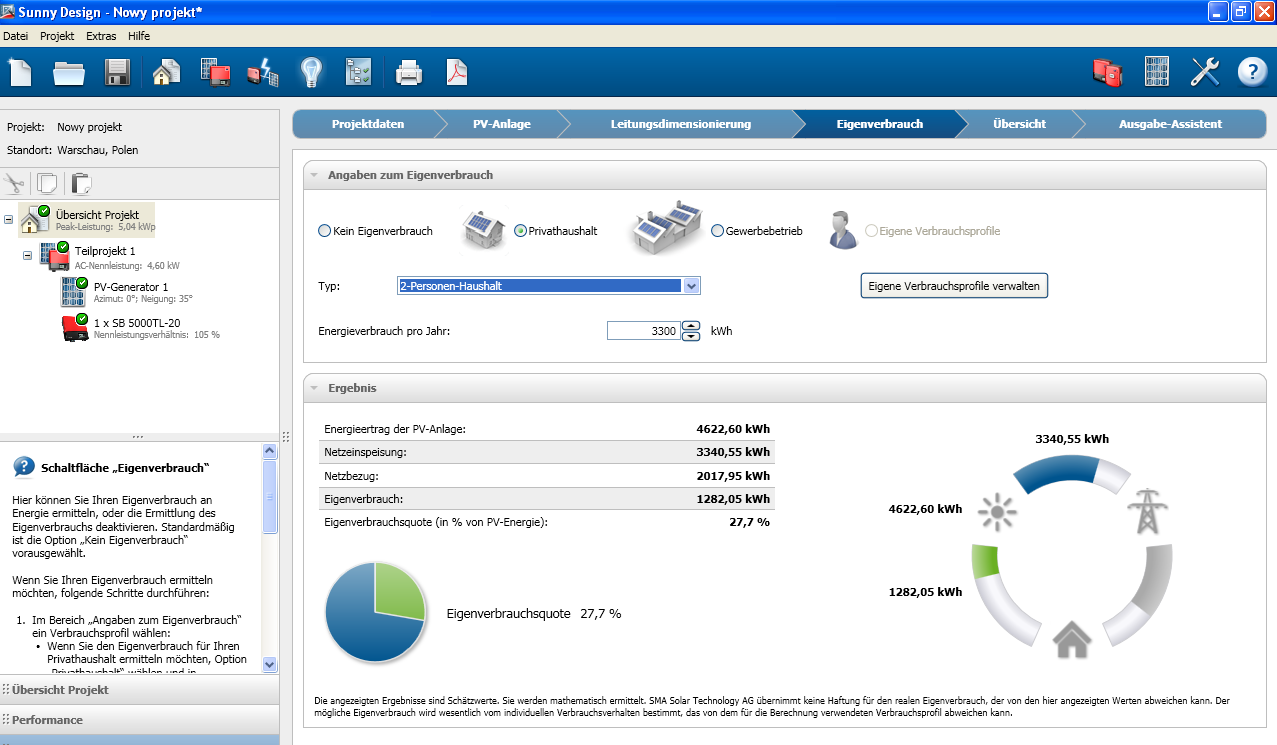1277x745 pixels.
Task: Go to the Projektdaten step
Action: (x=368, y=124)
